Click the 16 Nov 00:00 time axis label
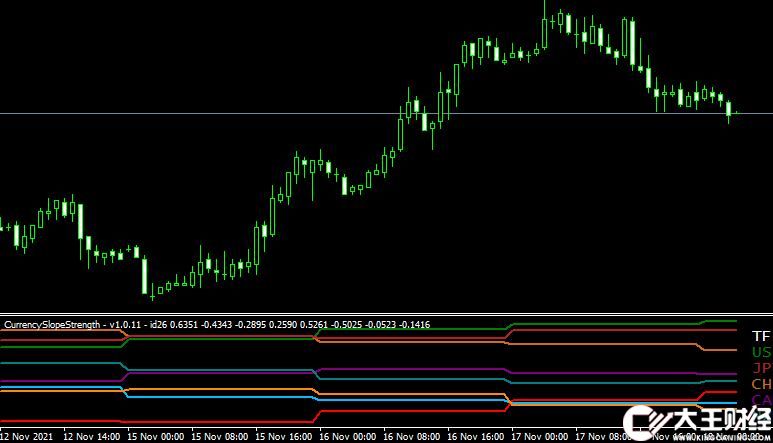Viewport: 773px width, 443px height. pos(348,437)
